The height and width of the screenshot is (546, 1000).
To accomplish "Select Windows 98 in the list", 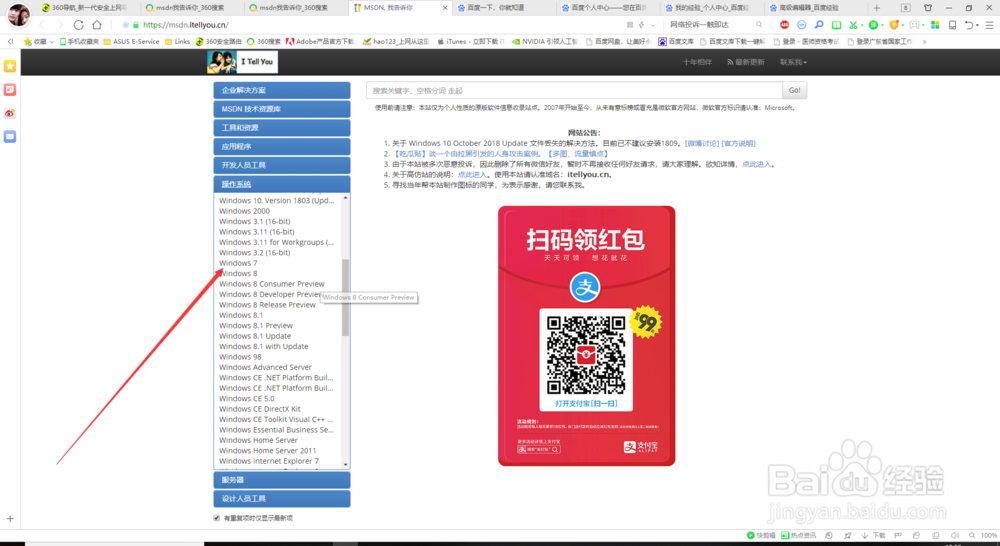I will pos(240,357).
